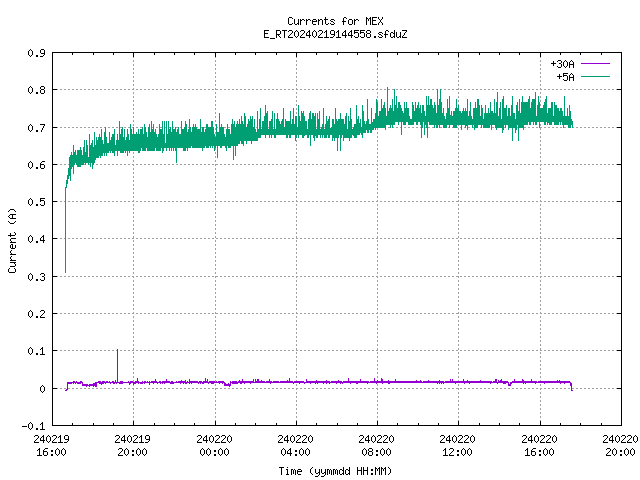Click the +5A legend label
Image resolution: width=640 pixels, height=480 pixels.
click(565, 77)
